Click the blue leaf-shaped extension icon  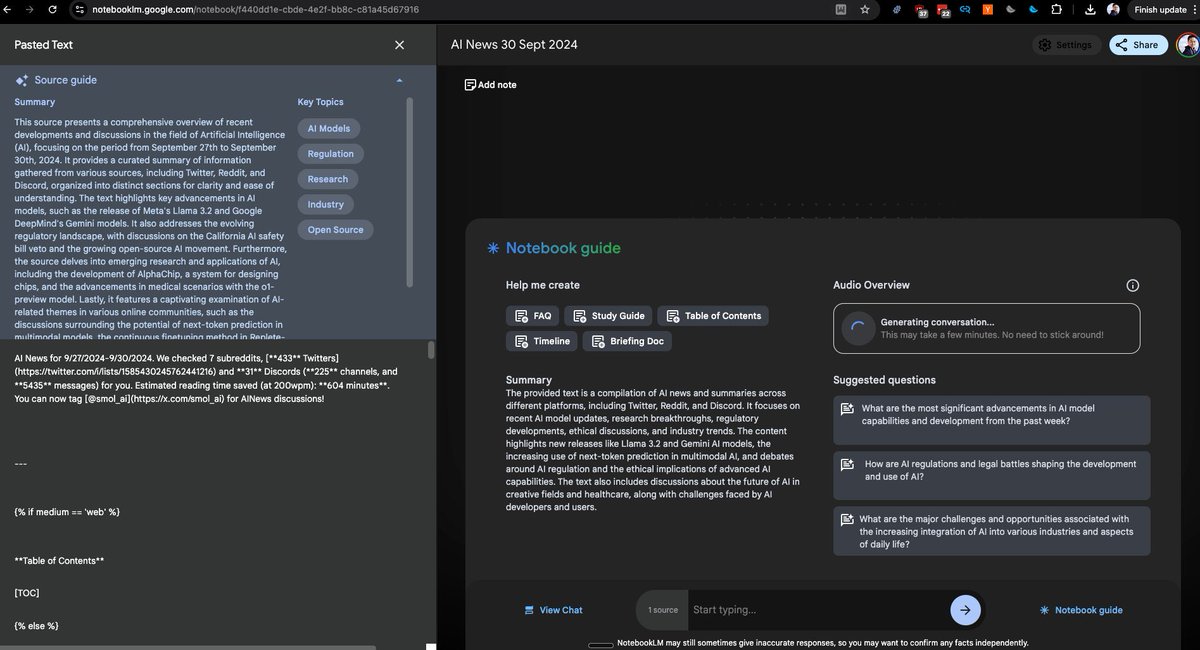(1032, 9)
